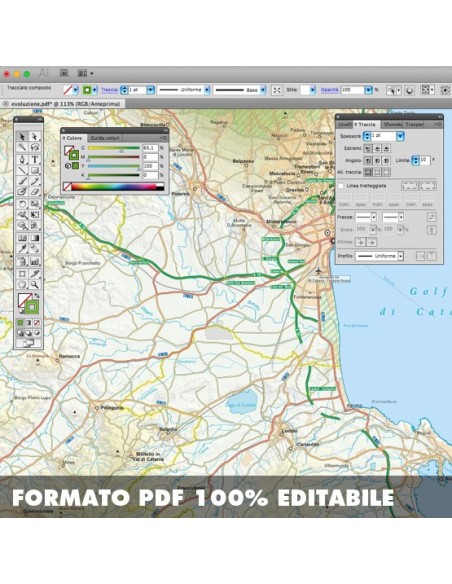Image resolution: width=452 pixels, height=584 pixels.
Task: Click the Opacità 100 input field
Action: pyautogui.click(x=352, y=90)
